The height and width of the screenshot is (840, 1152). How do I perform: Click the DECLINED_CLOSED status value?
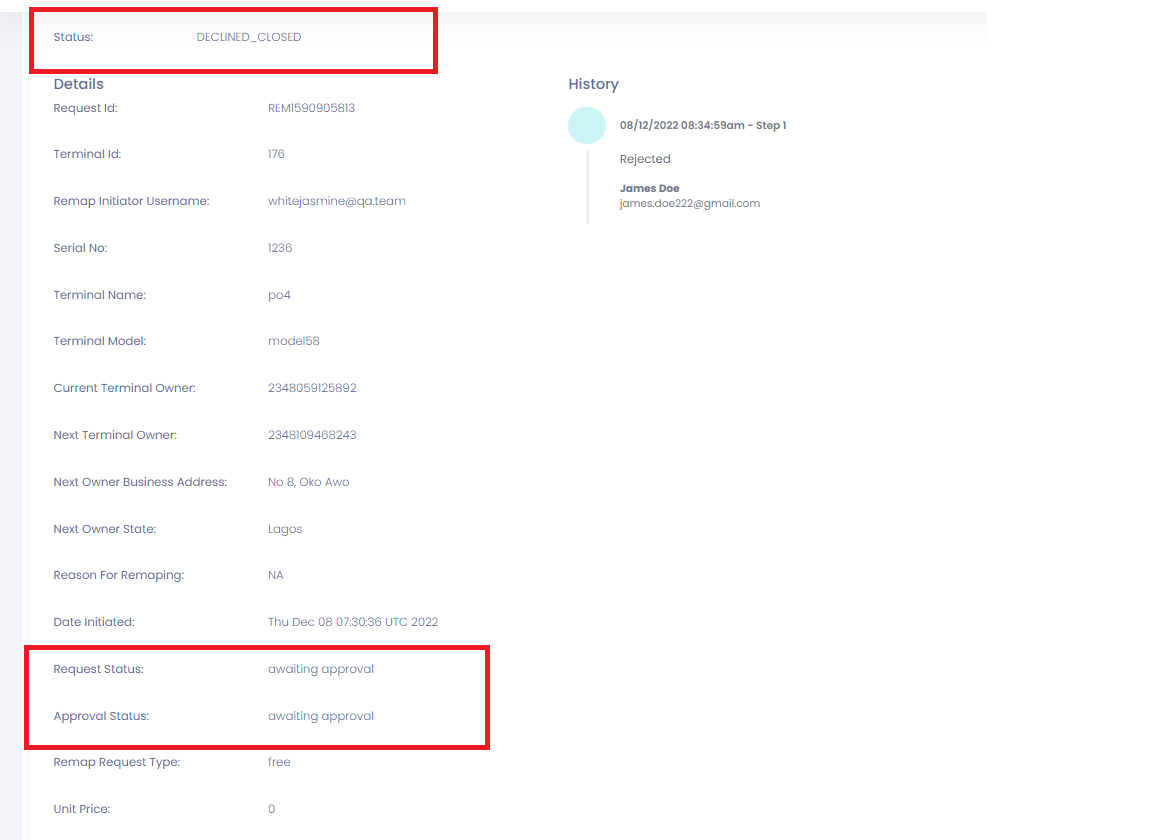[248, 37]
